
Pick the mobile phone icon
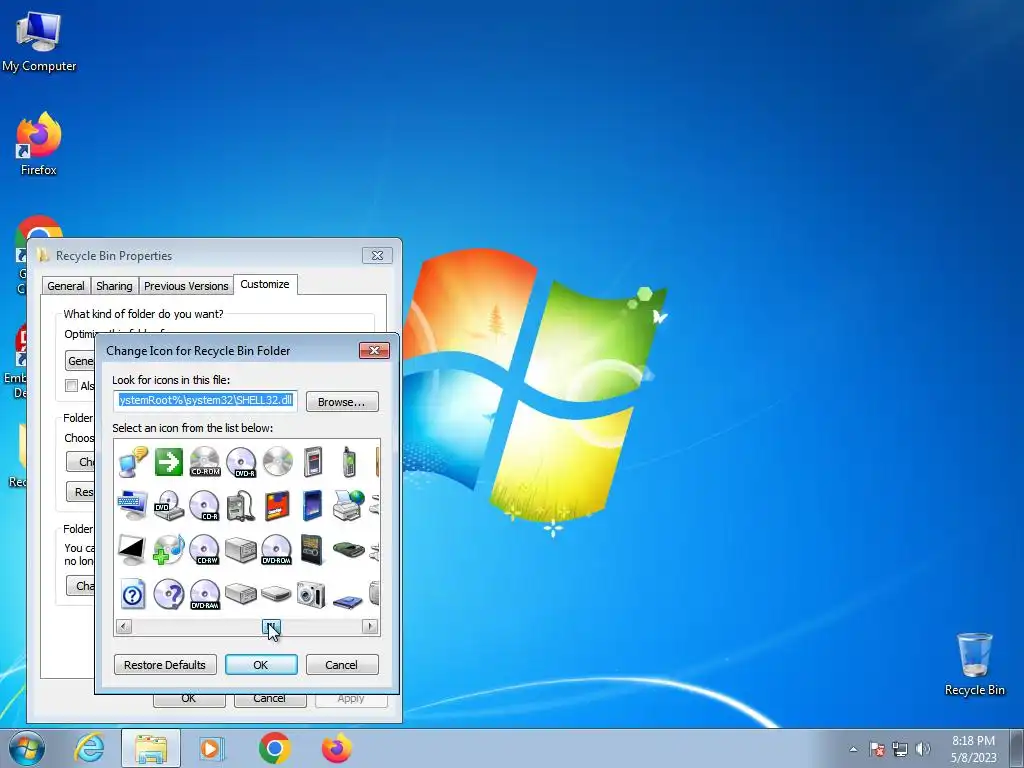(x=349, y=462)
